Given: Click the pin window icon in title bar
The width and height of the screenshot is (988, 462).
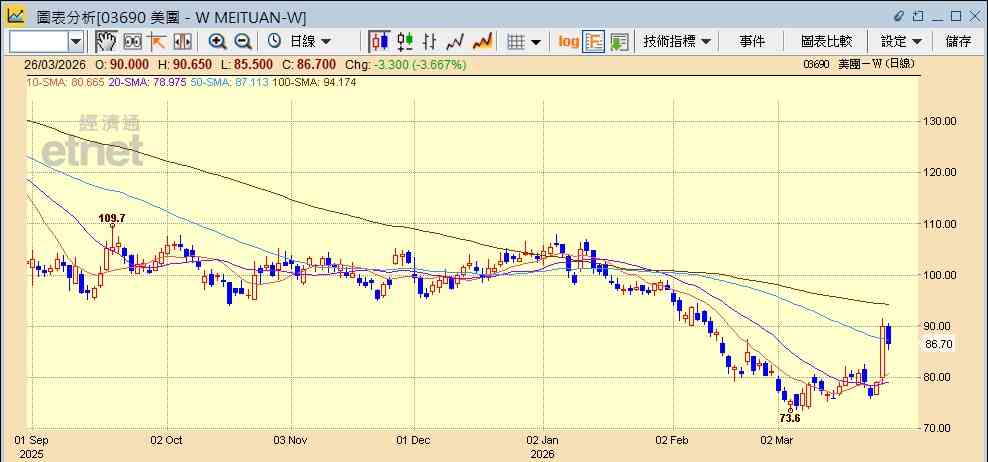Looking at the screenshot, I should point(919,16).
